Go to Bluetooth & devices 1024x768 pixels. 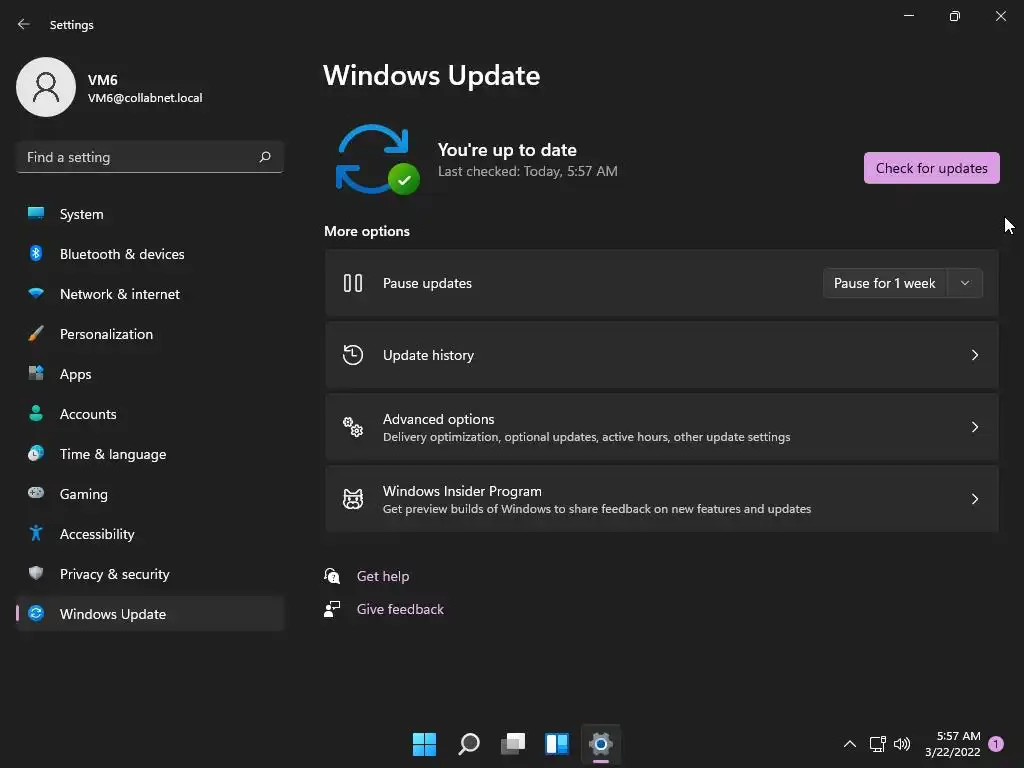coord(150,254)
